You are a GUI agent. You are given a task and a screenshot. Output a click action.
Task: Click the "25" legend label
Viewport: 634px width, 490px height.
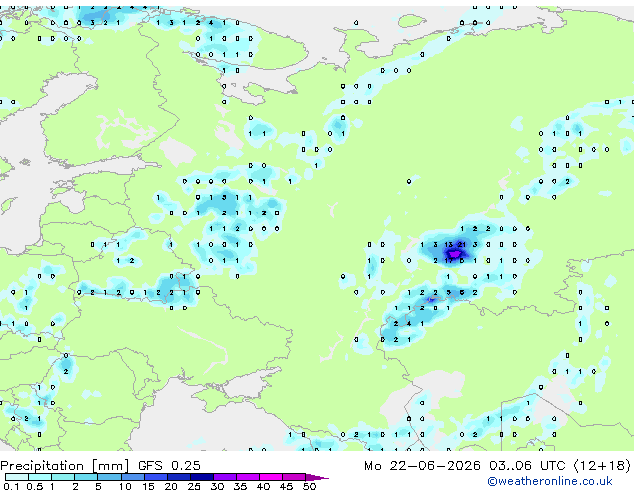tap(194, 486)
